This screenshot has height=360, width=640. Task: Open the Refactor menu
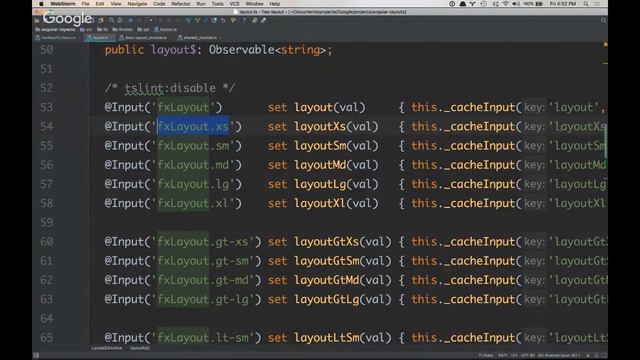(180, 4)
